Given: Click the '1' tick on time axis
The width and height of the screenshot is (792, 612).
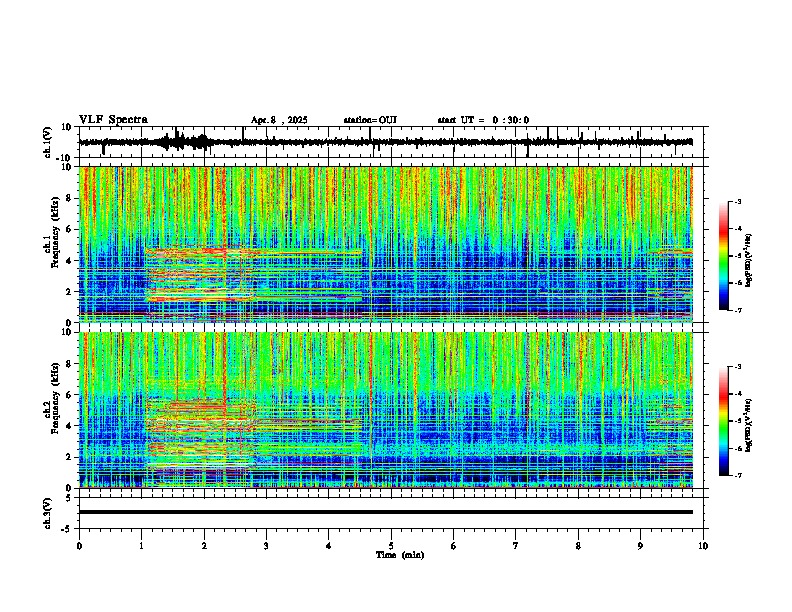Looking at the screenshot, I should tap(141, 546).
